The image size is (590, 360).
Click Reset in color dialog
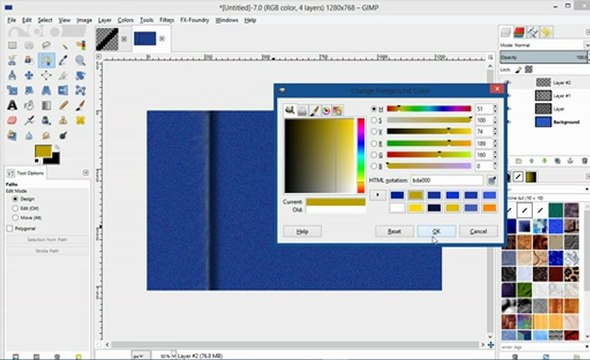pyautogui.click(x=394, y=231)
